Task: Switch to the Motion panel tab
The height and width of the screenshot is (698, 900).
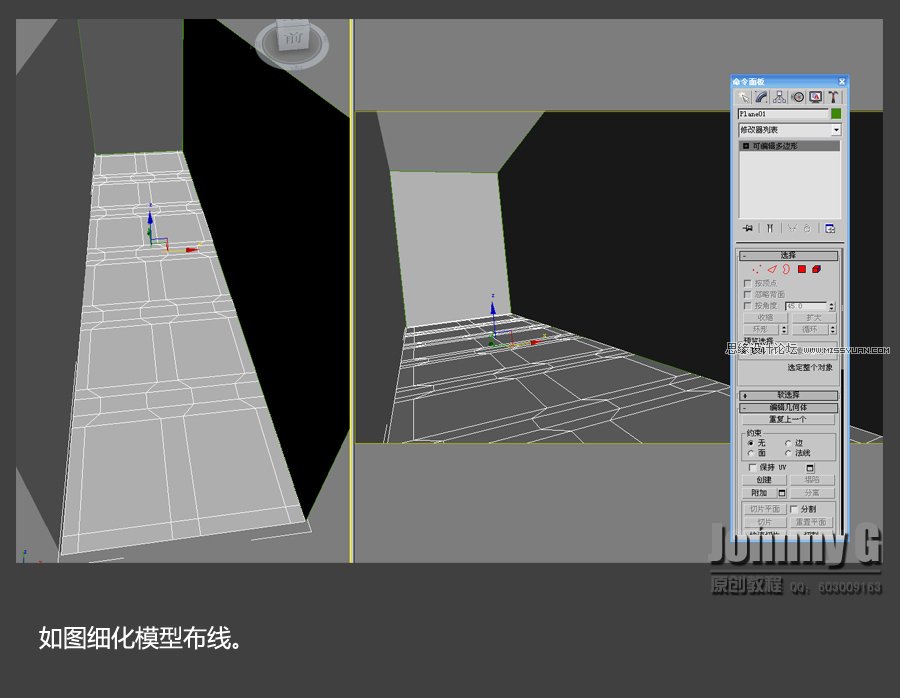Action: [x=798, y=96]
